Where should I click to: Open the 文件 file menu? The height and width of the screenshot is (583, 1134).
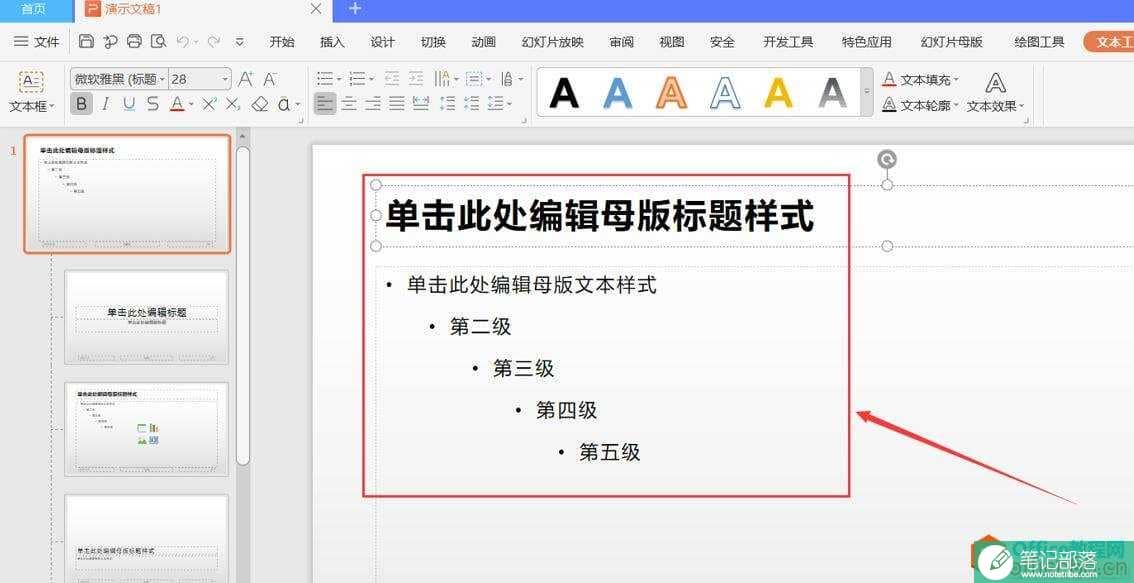(x=37, y=42)
